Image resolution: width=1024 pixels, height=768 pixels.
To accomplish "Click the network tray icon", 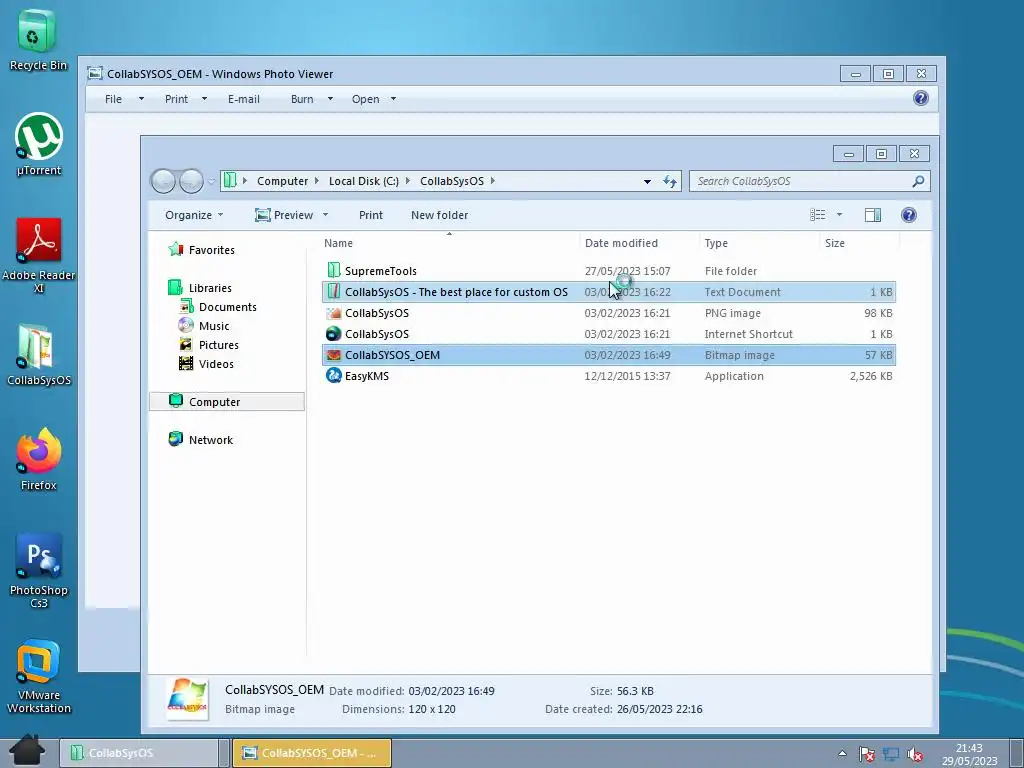I will point(891,754).
